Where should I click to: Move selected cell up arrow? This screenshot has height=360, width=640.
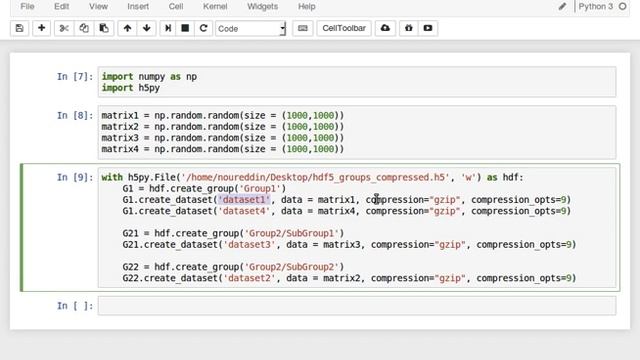(127, 28)
